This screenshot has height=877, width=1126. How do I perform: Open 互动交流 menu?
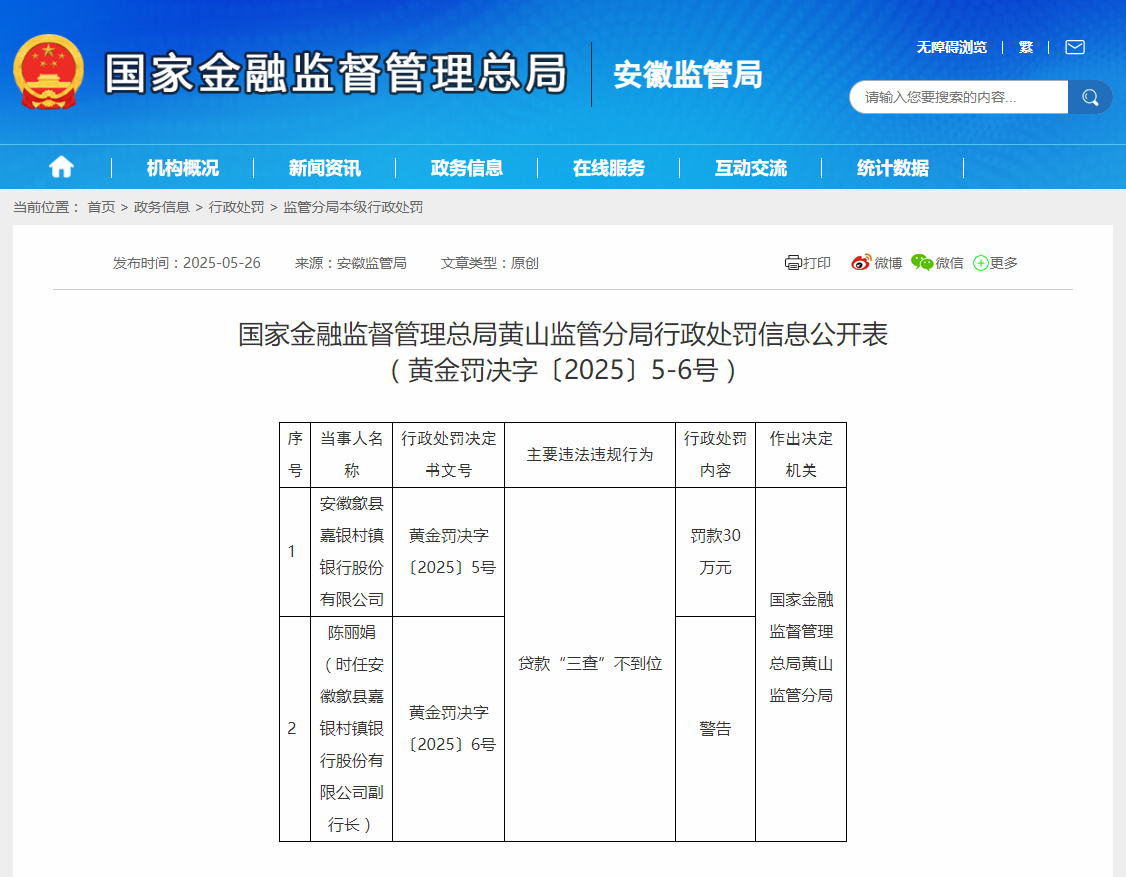751,168
